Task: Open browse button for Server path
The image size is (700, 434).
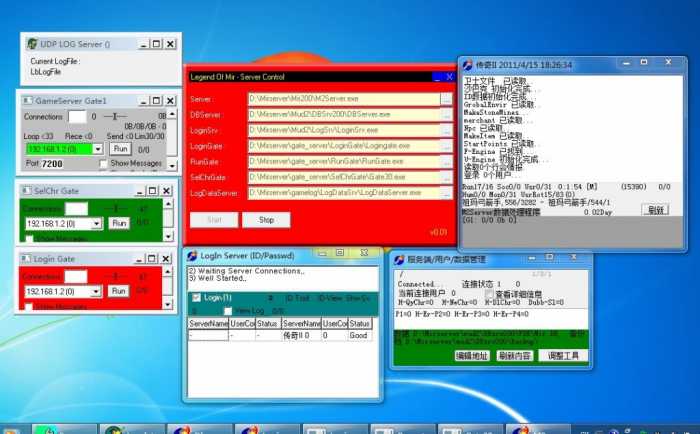Action: [x=446, y=99]
